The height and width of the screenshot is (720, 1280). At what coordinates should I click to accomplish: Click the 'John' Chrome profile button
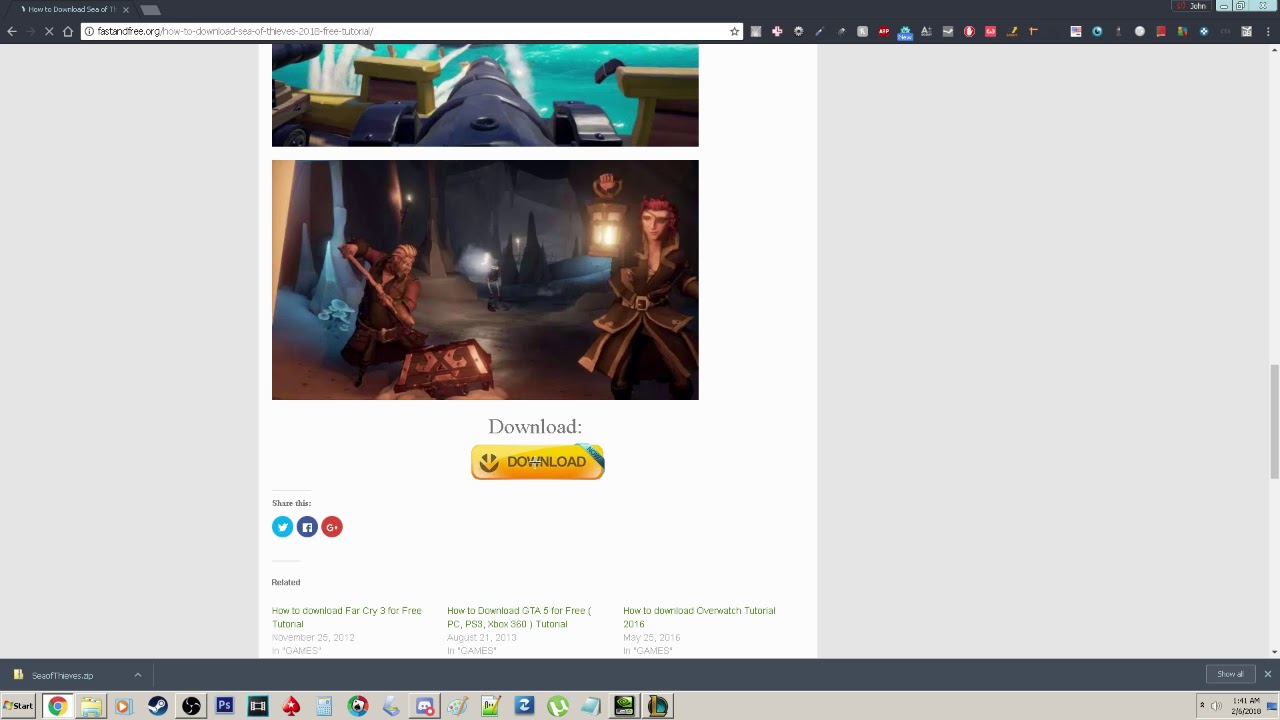point(1192,6)
